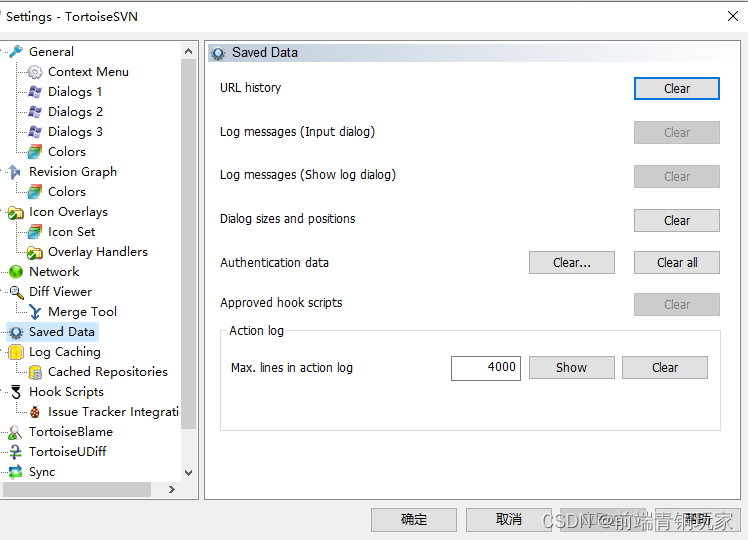Select Hook Scripts tree item
The image size is (748, 540).
coord(66,392)
